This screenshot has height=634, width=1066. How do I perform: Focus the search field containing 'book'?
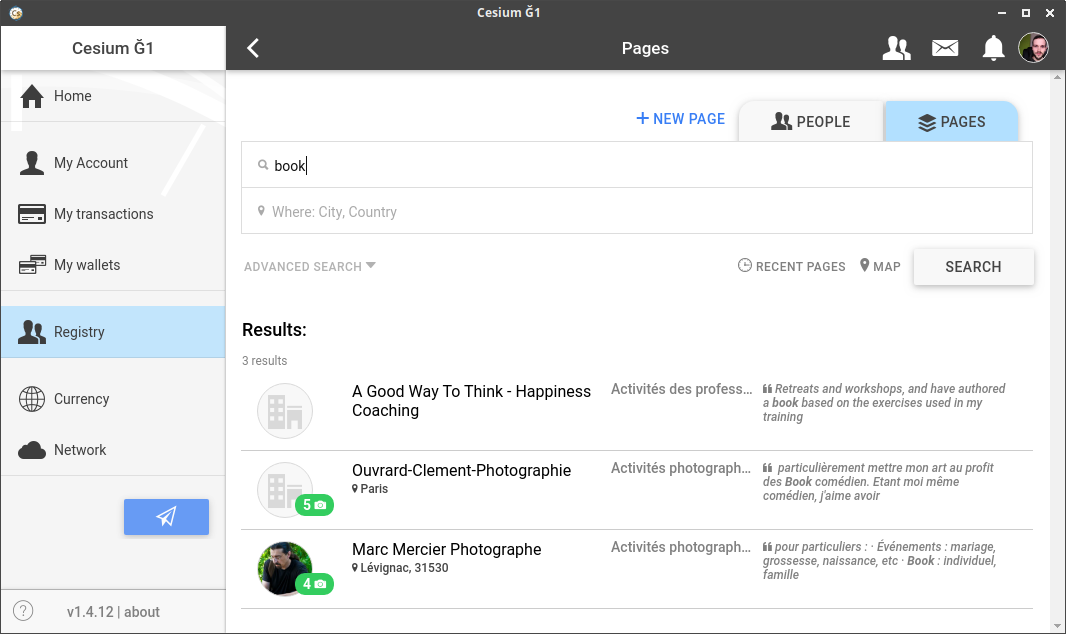click(637, 165)
